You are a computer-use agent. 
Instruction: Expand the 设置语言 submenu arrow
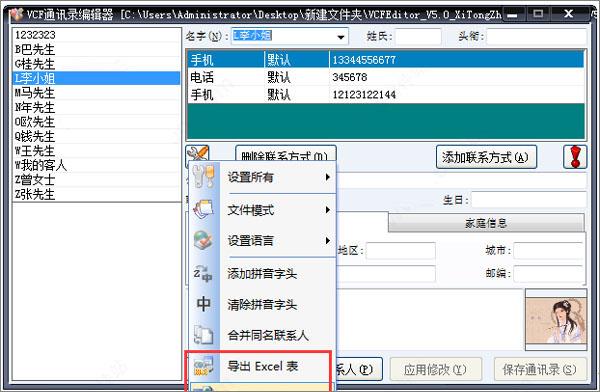[x=328, y=241]
